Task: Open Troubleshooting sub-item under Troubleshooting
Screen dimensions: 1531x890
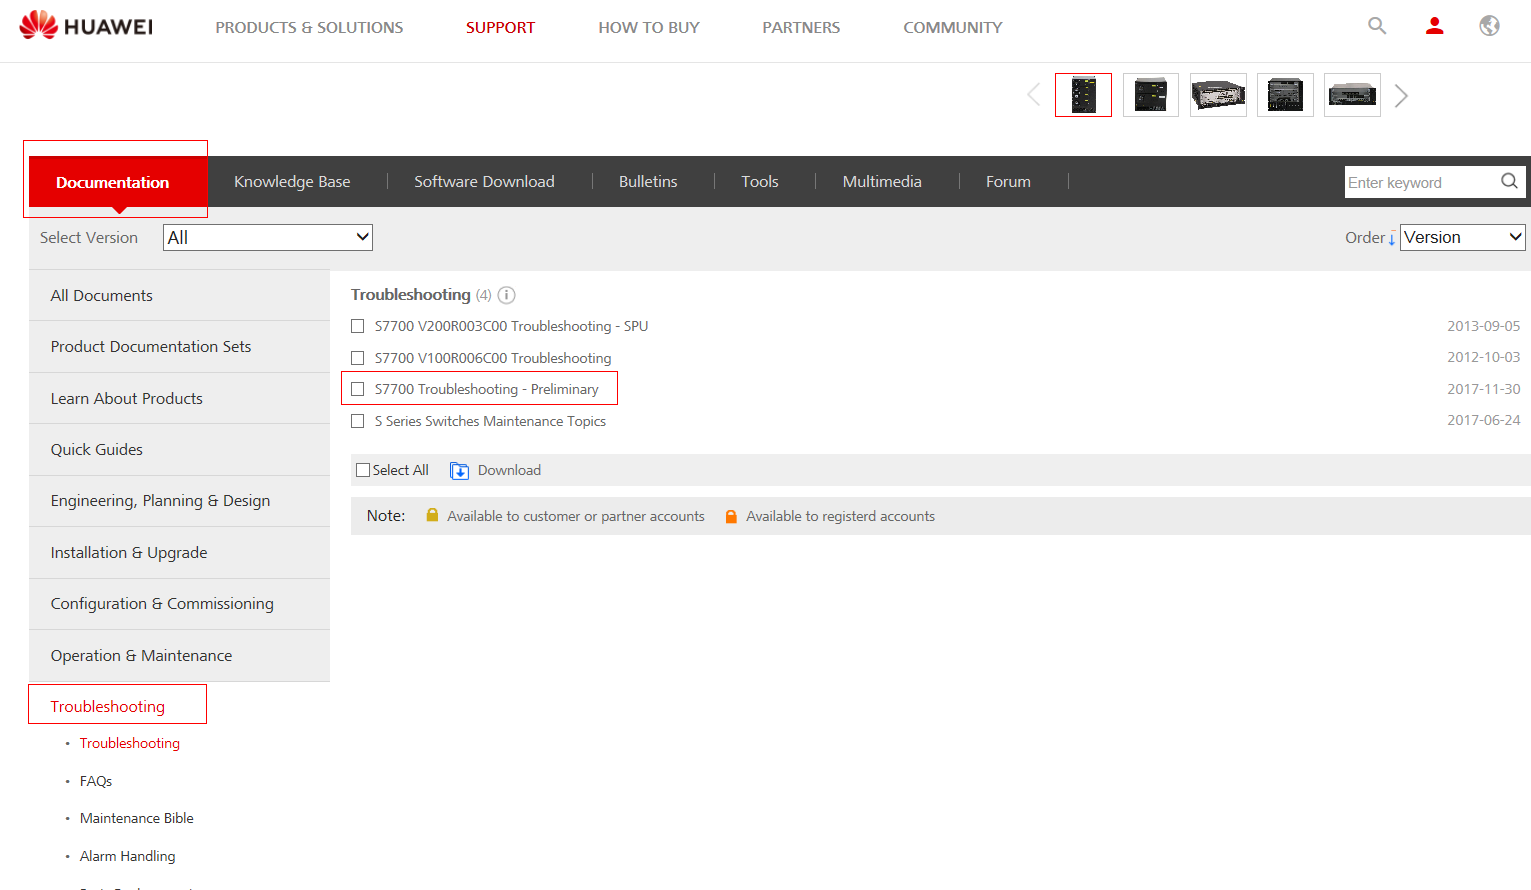Action: tap(130, 743)
